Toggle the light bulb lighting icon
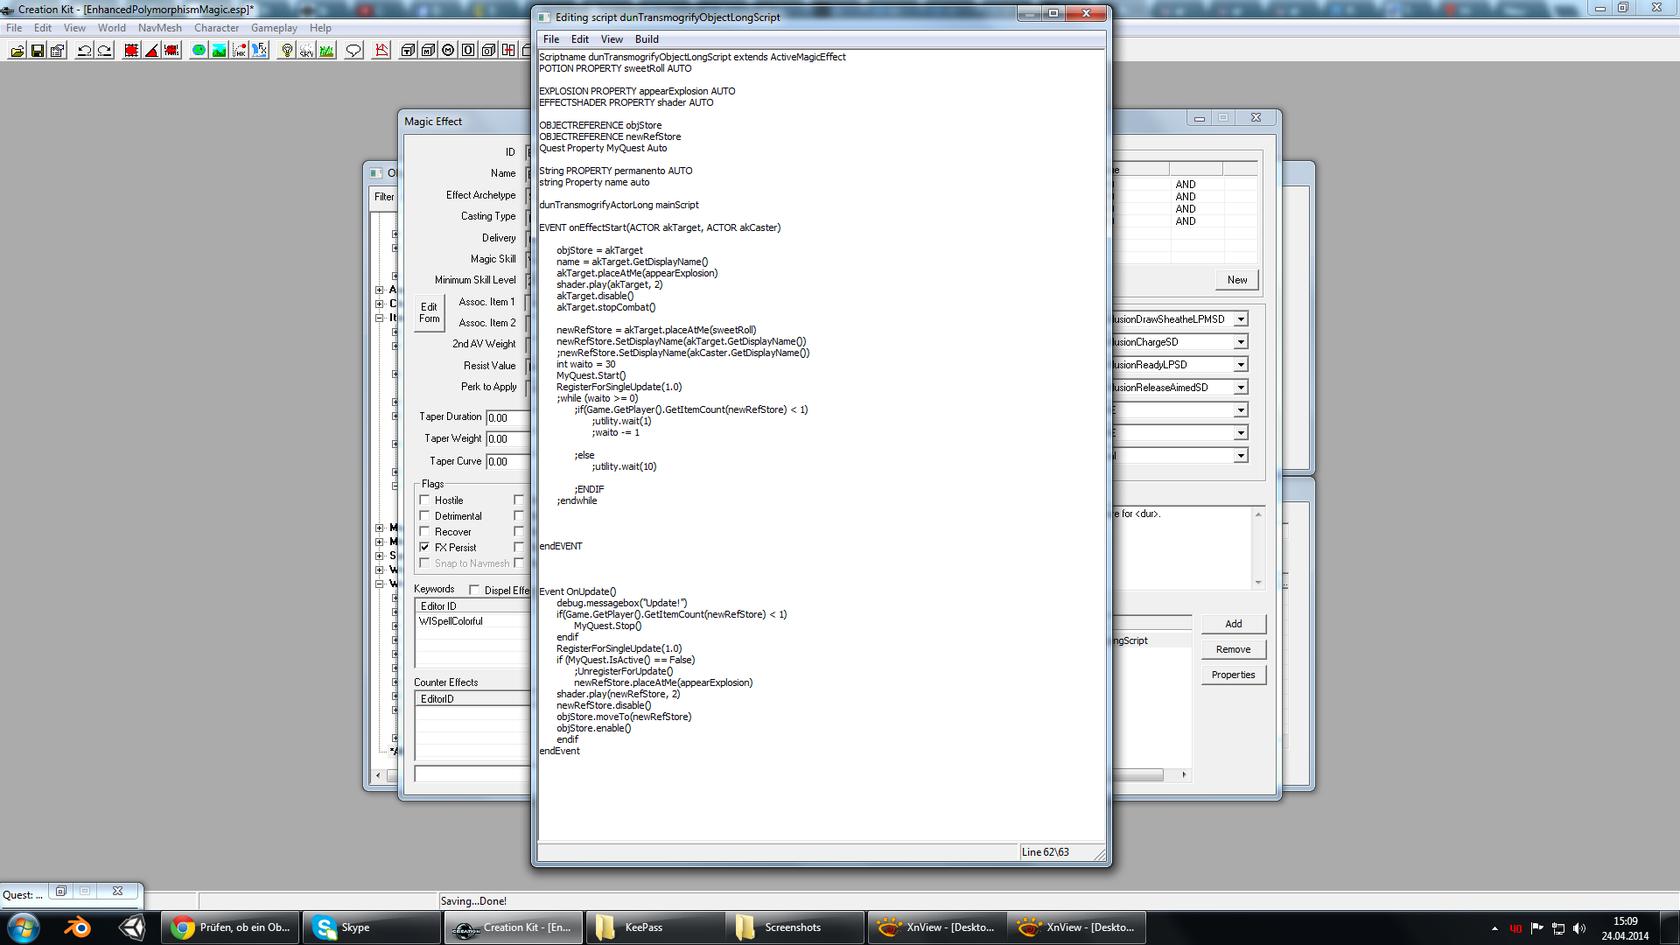This screenshot has height=945, width=1680. (x=287, y=50)
